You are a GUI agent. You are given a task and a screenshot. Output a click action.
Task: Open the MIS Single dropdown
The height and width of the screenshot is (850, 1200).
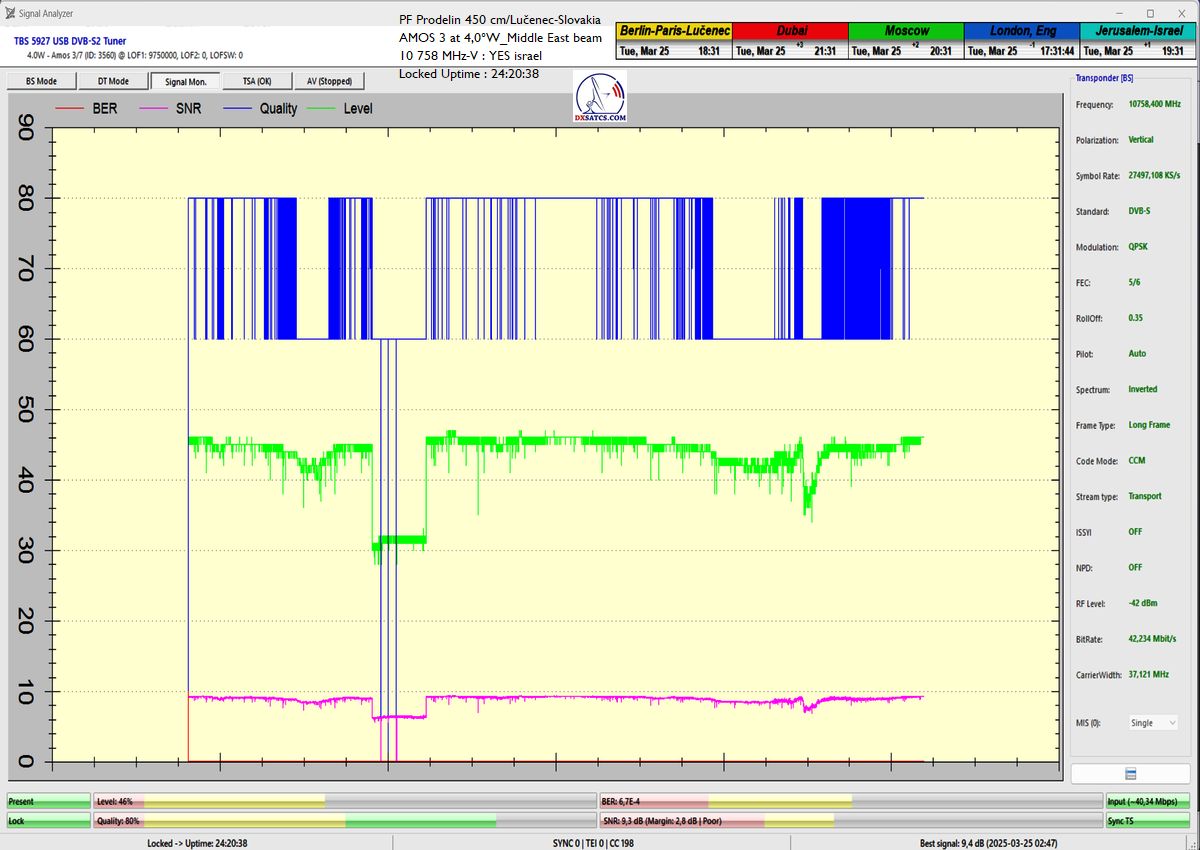[x=1152, y=722]
